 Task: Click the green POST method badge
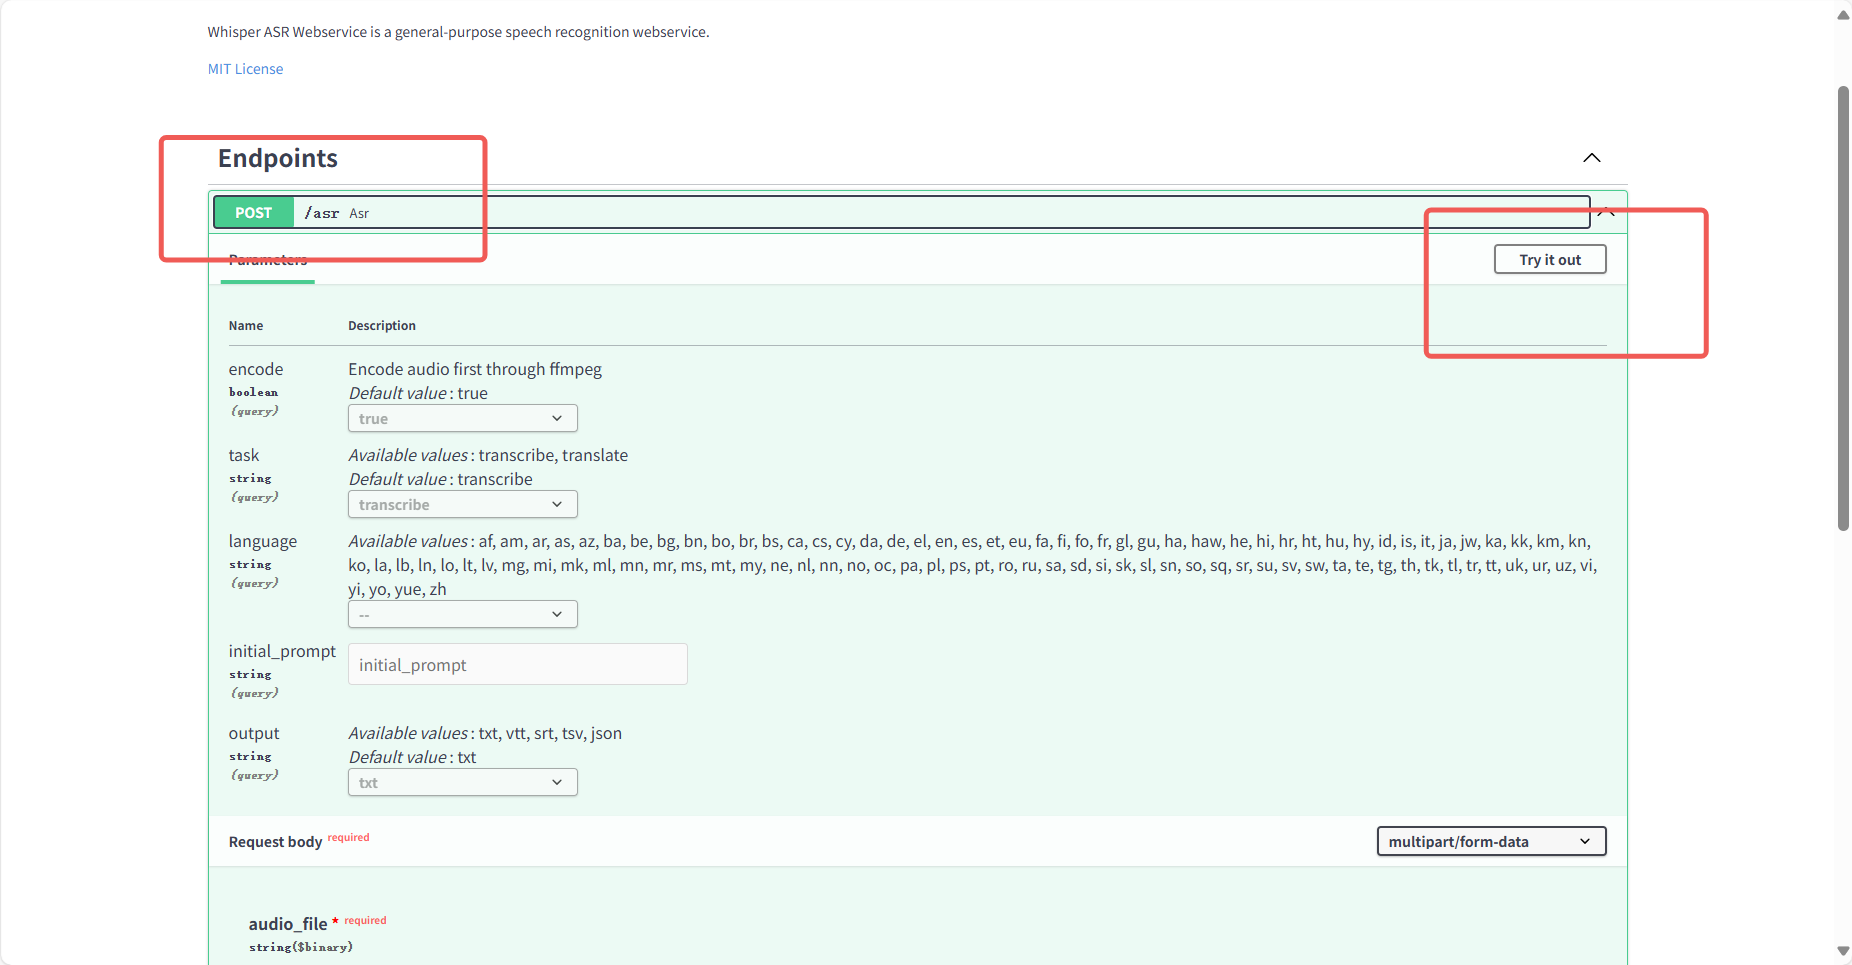253,213
